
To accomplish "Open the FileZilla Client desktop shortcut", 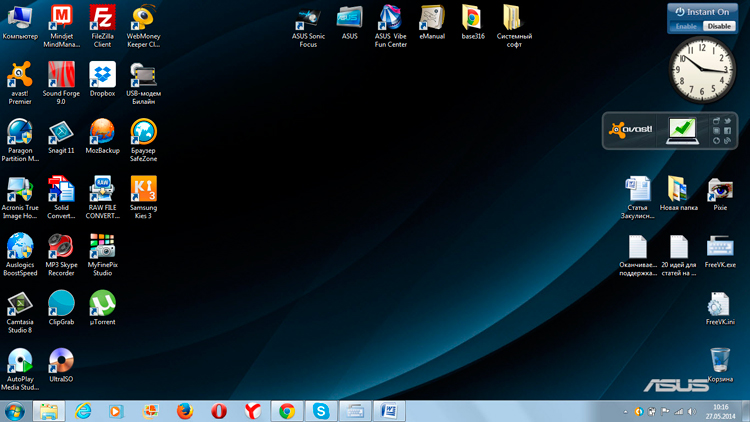I will [102, 18].
